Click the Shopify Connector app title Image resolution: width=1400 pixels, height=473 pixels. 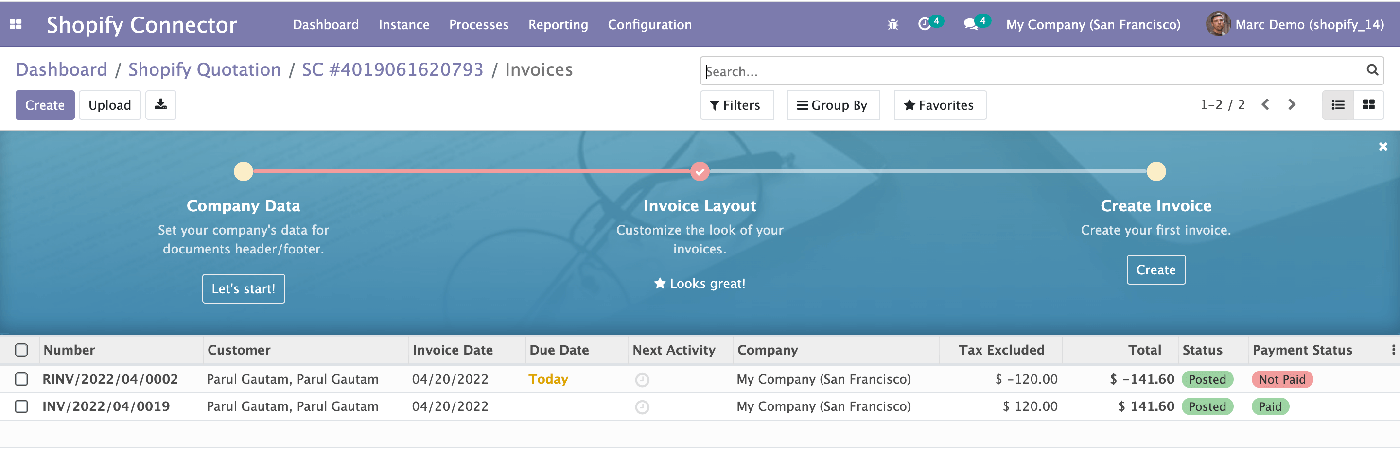(x=142, y=24)
